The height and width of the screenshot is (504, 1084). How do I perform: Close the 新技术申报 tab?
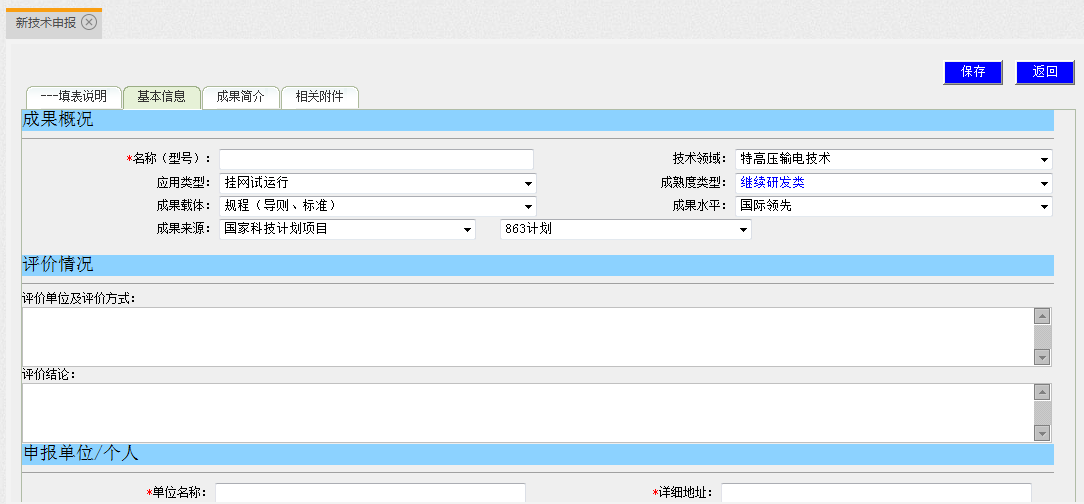(89, 22)
